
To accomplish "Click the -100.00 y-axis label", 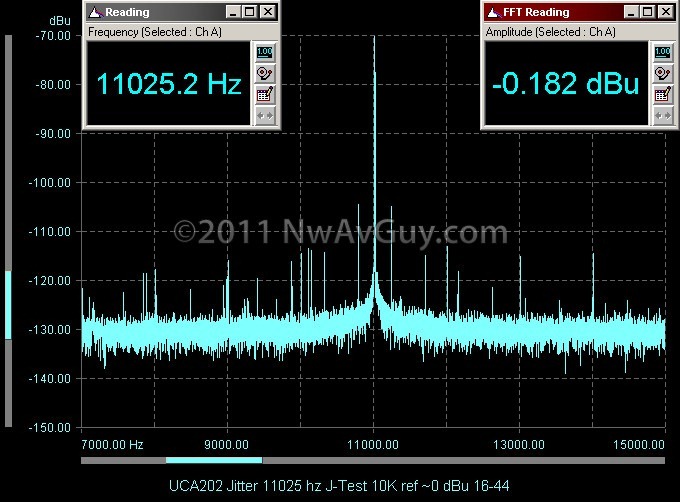I will click(49, 183).
